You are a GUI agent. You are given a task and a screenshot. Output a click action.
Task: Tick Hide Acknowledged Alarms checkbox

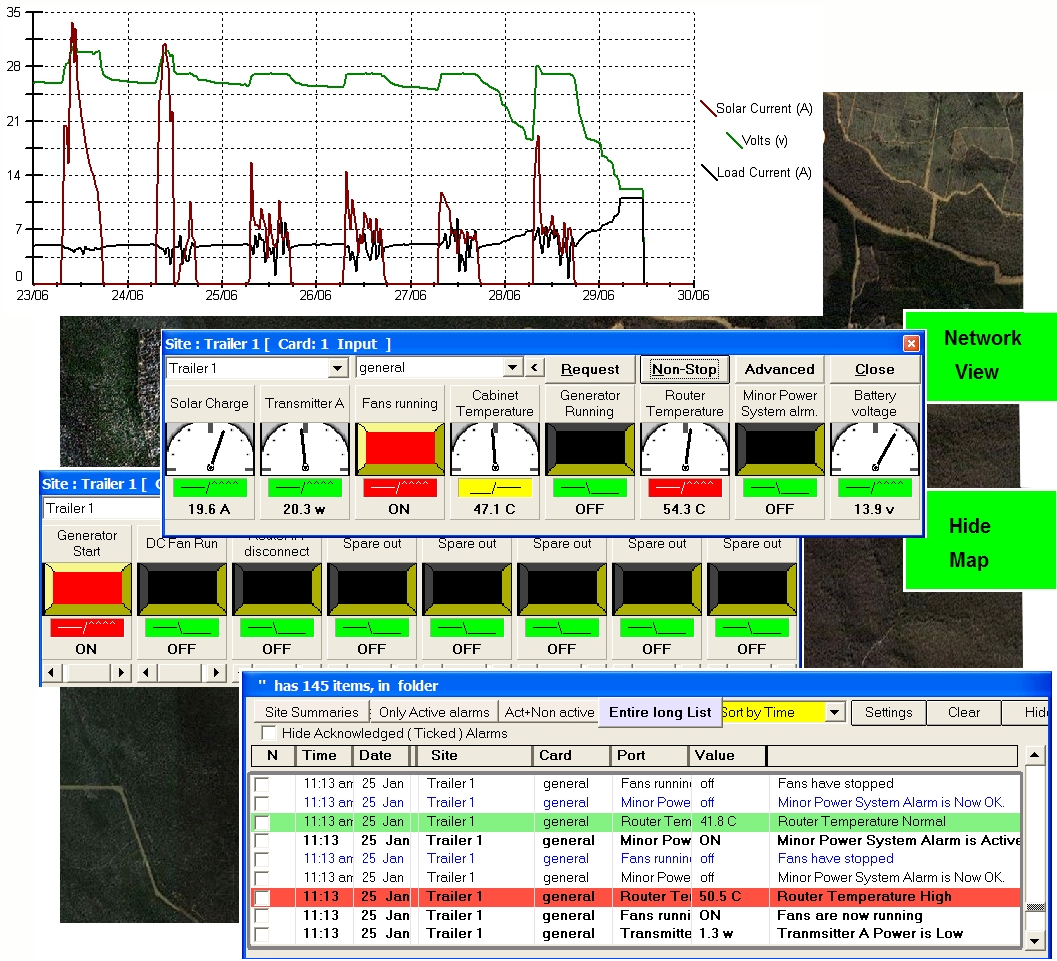tap(269, 733)
